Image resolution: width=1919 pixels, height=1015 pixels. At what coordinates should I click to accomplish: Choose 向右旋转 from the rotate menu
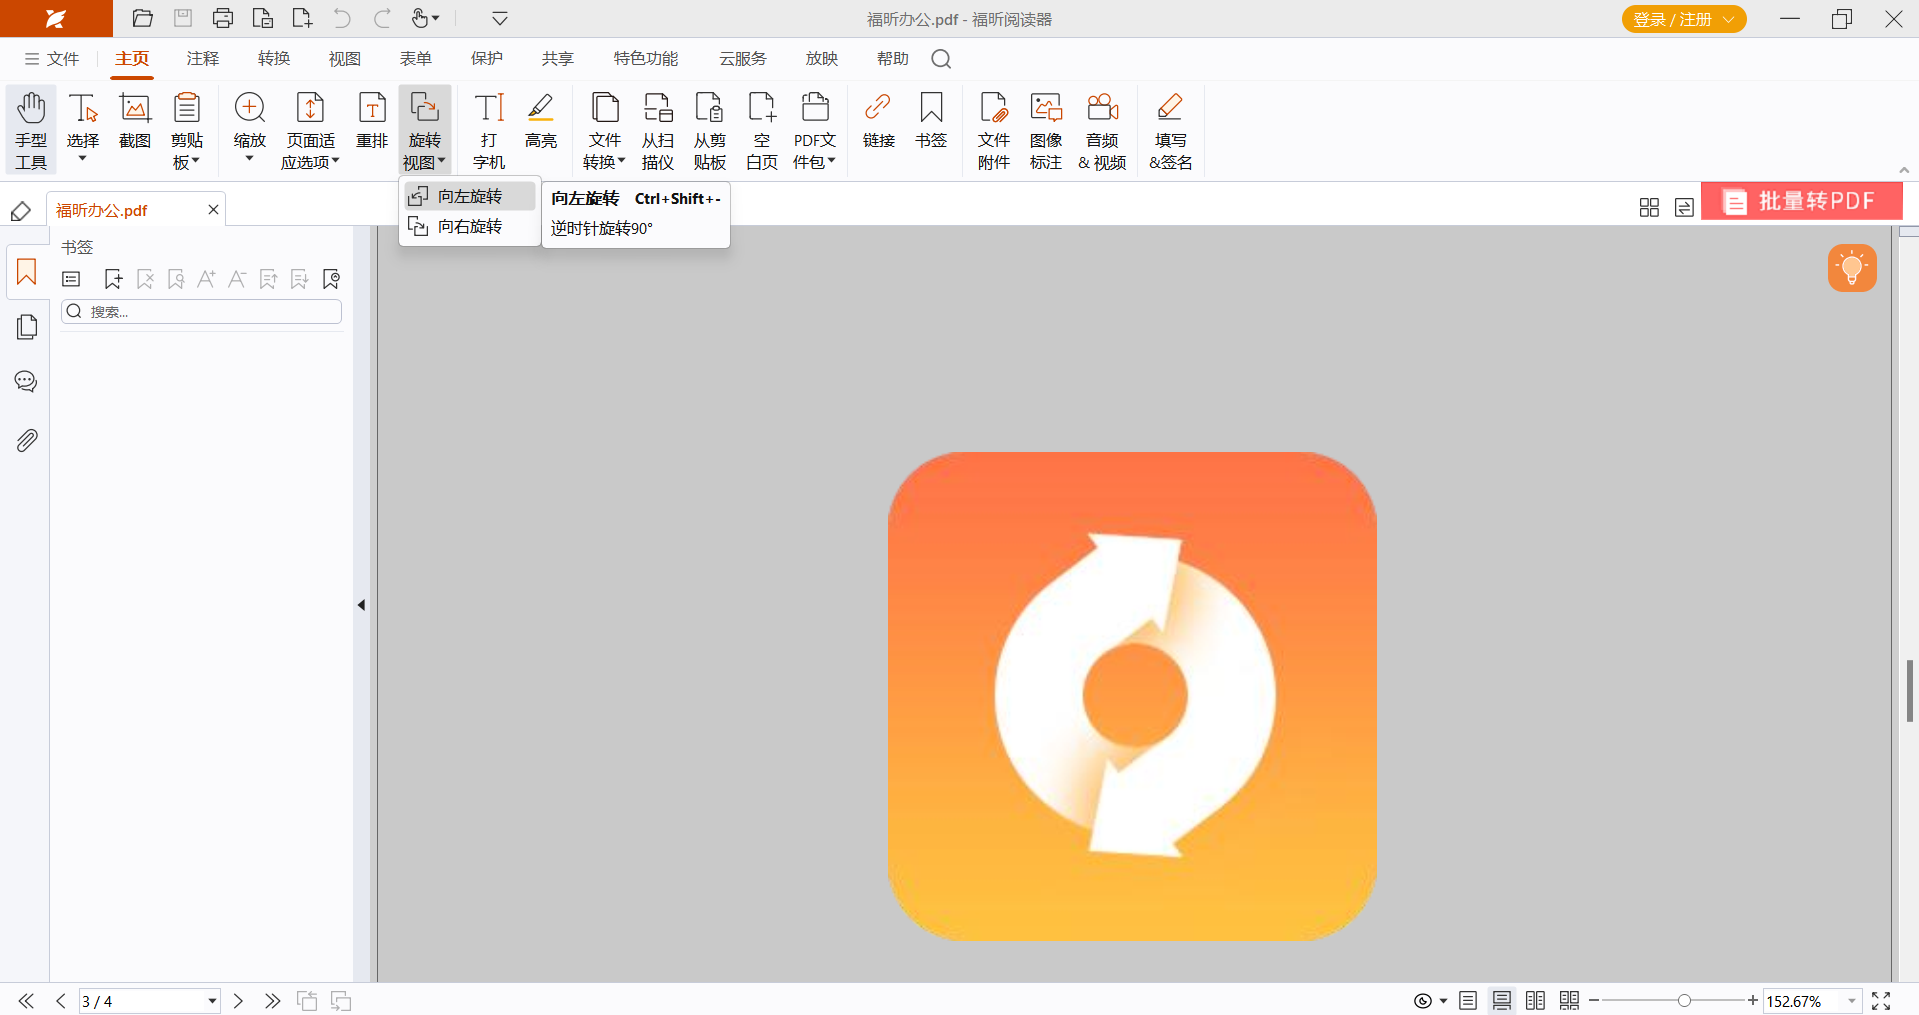[x=470, y=227]
